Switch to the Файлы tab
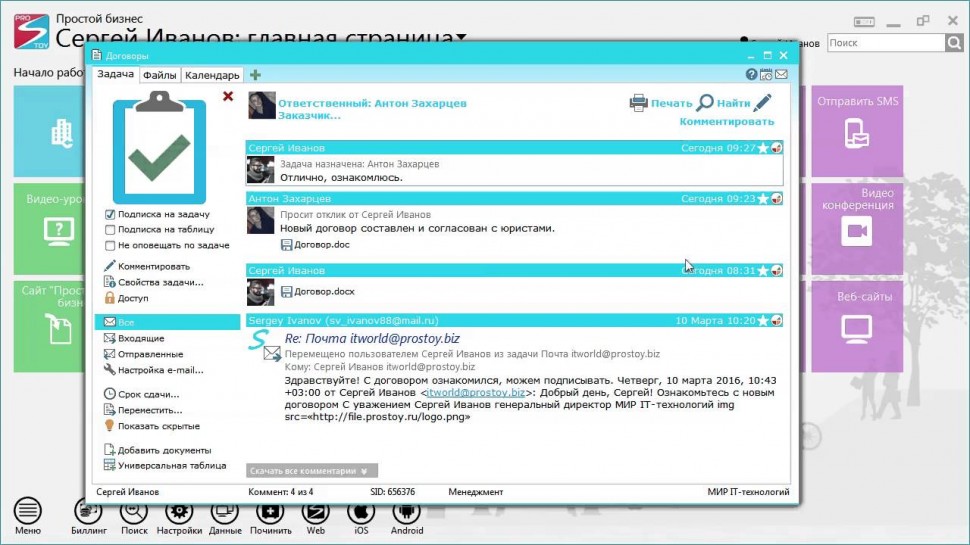 click(159, 75)
